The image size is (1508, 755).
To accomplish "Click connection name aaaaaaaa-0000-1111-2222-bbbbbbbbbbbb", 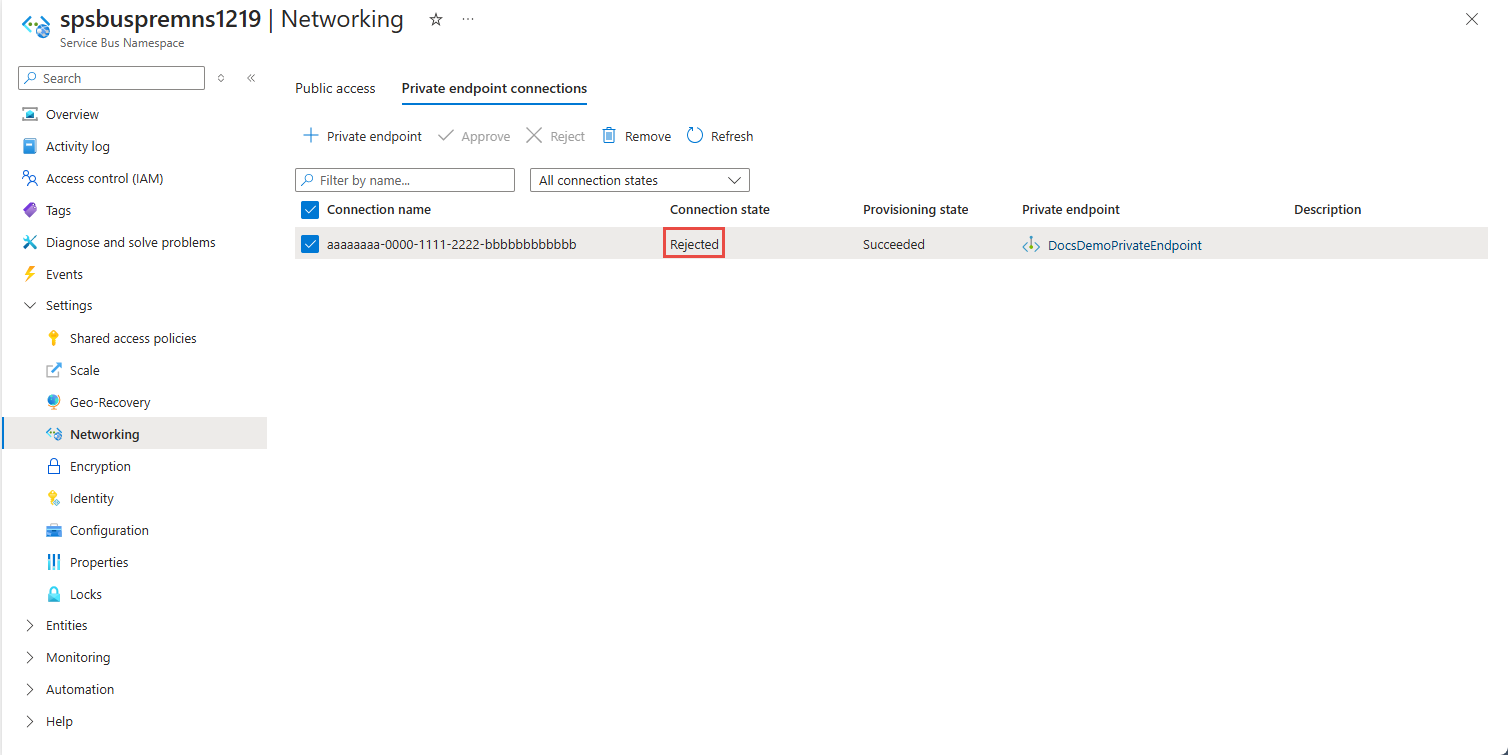I will pos(452,244).
